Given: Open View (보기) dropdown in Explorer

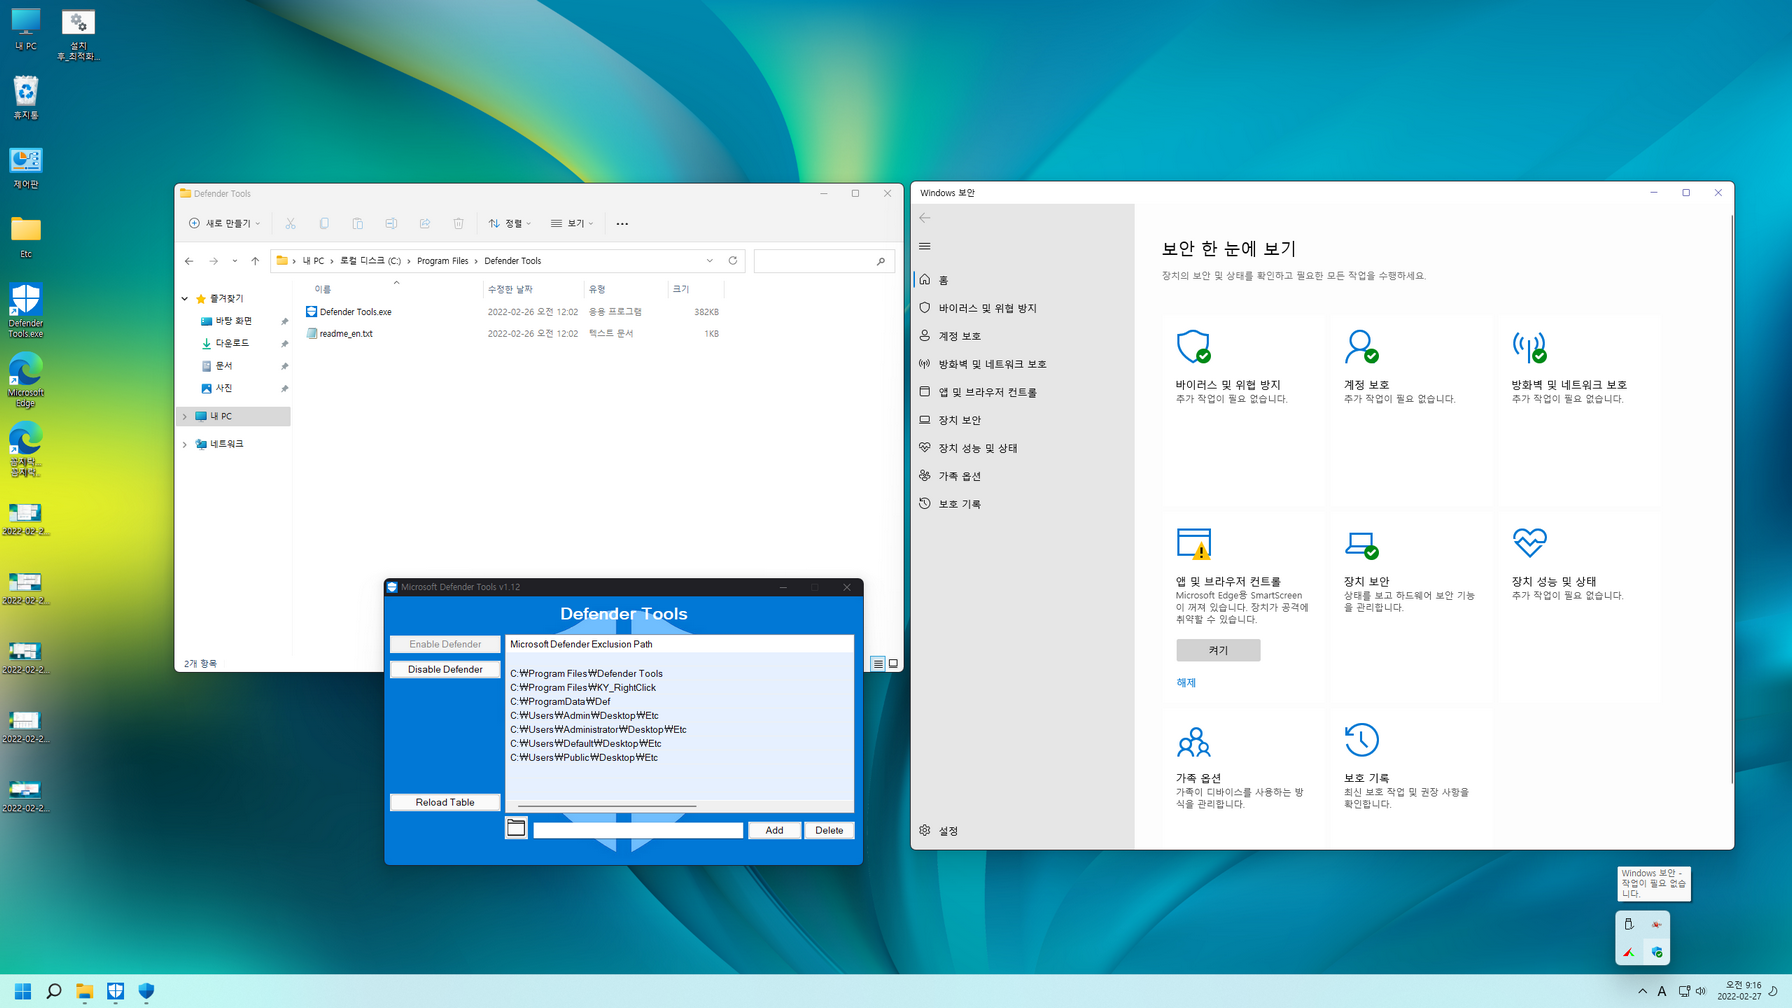Looking at the screenshot, I should click(x=572, y=223).
